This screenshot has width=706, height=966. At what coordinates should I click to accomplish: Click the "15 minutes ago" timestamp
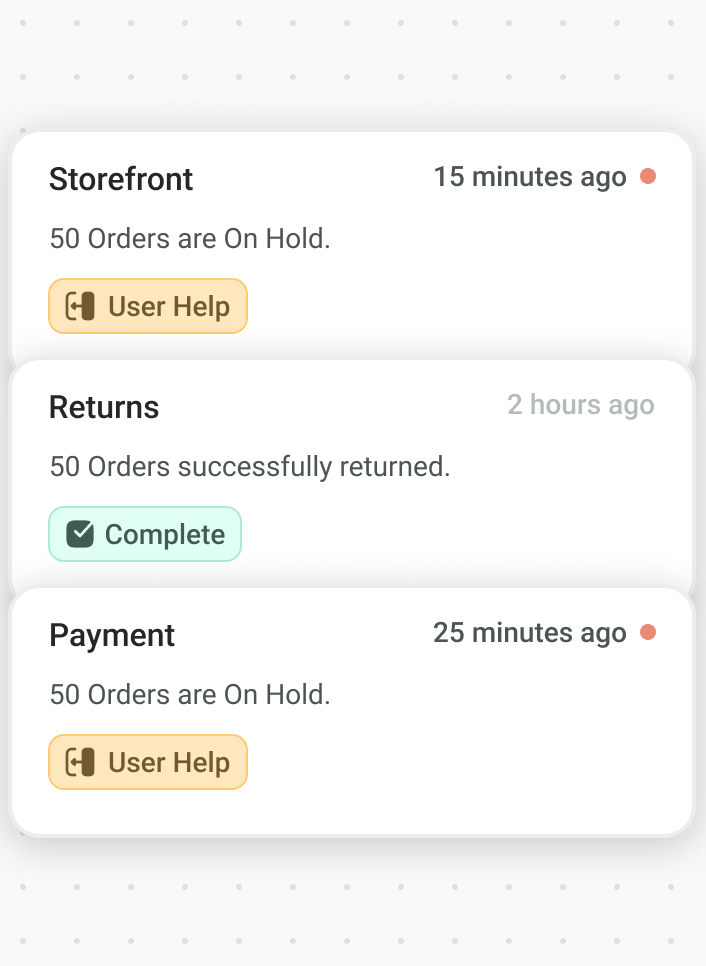(x=529, y=177)
